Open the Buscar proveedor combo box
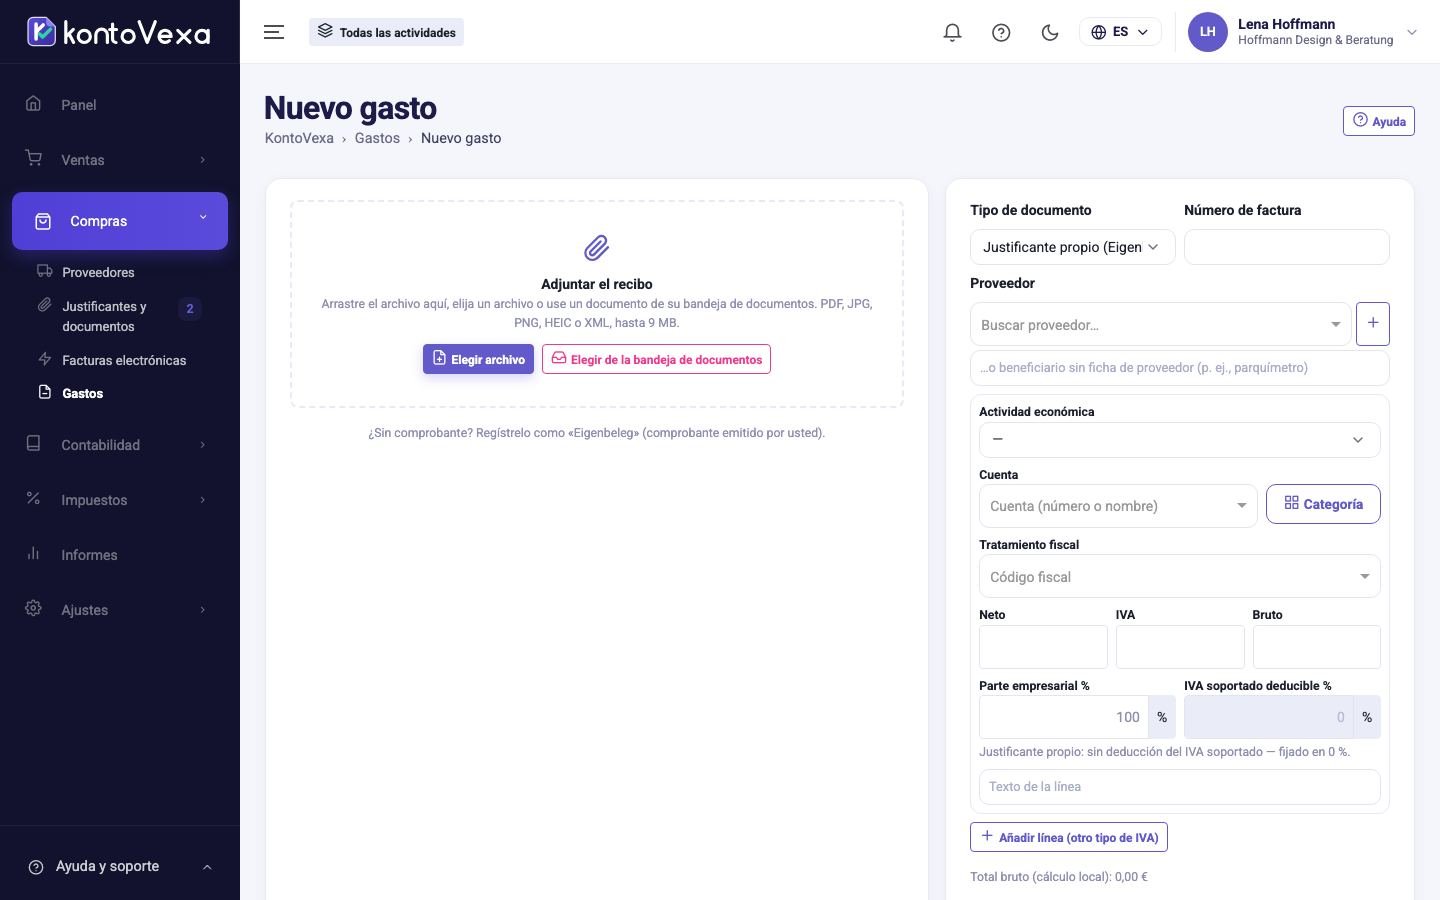Viewport: 1440px width, 900px height. 1161,324
